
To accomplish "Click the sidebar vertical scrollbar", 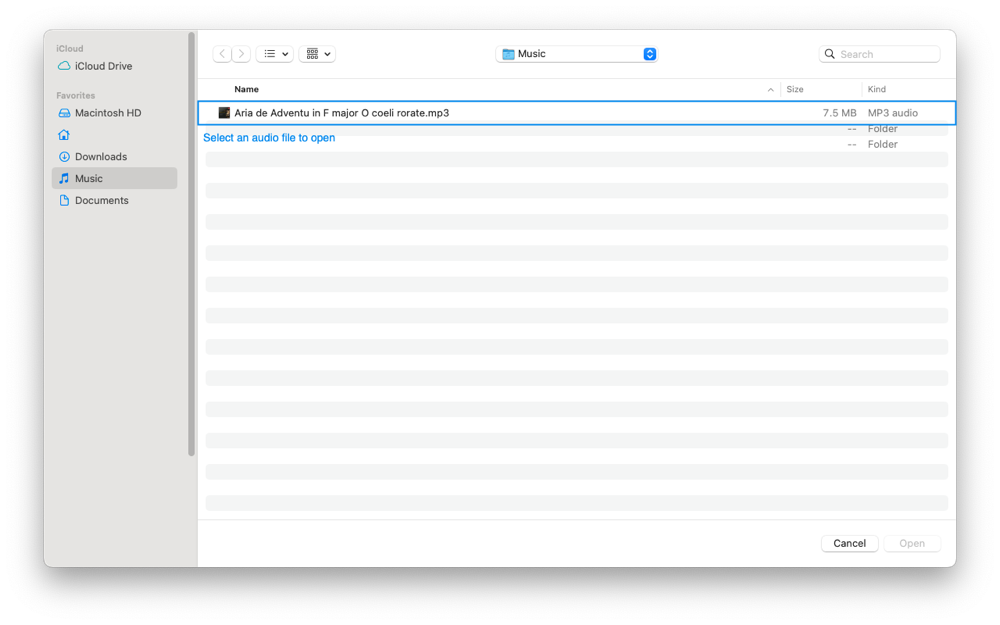I will 191,244.
